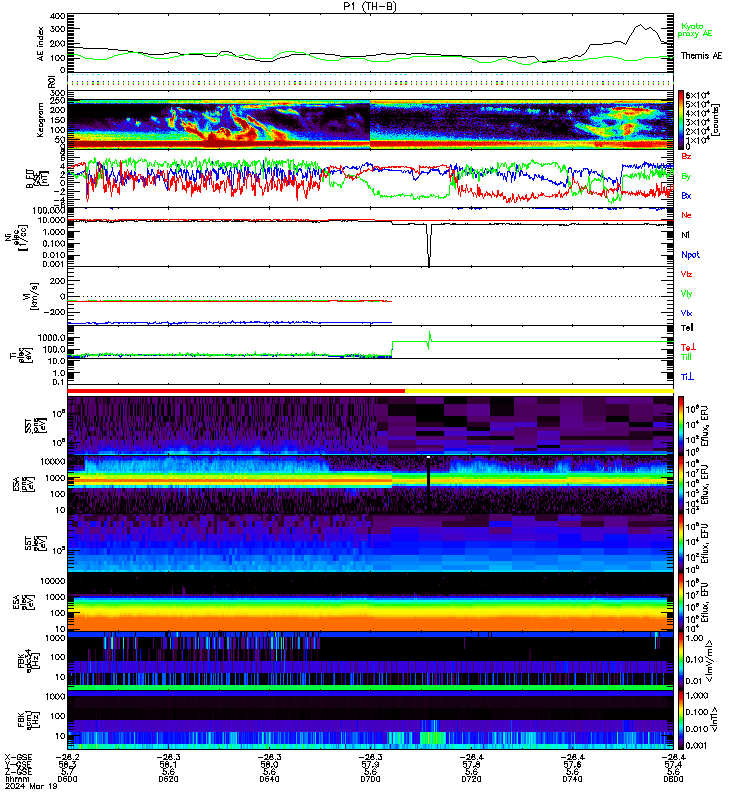The width and height of the screenshot is (750, 800).
Task: Click the yellow segment of the mode bar
Action: pyautogui.click(x=539, y=391)
